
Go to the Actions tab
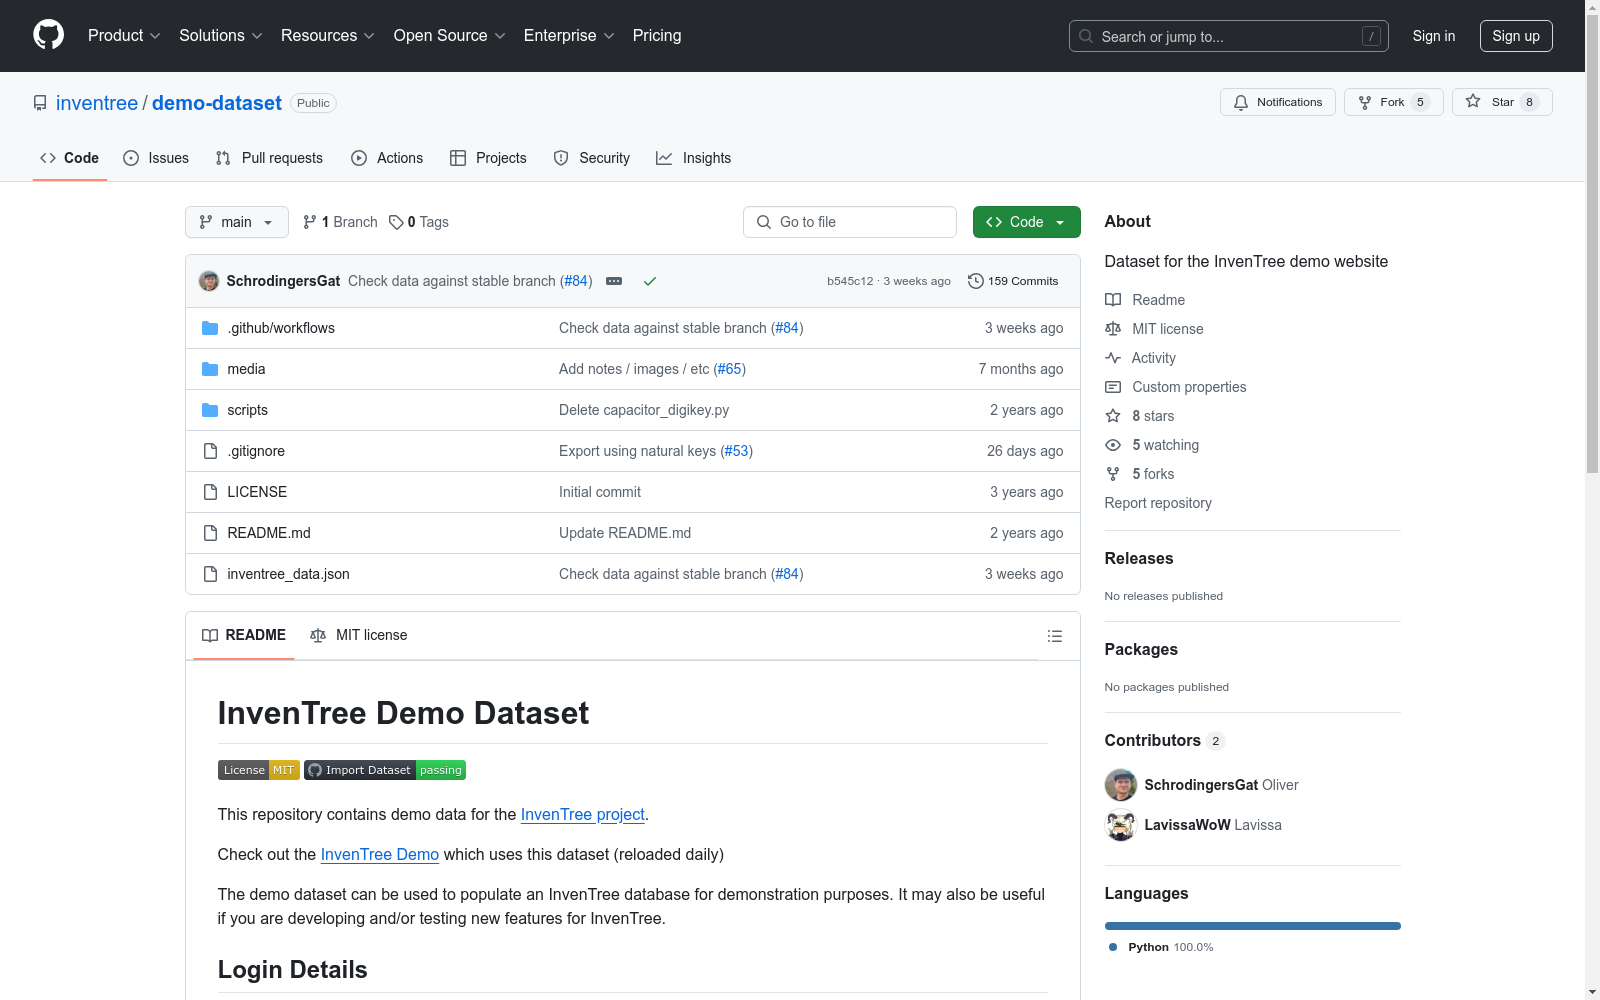(x=387, y=158)
